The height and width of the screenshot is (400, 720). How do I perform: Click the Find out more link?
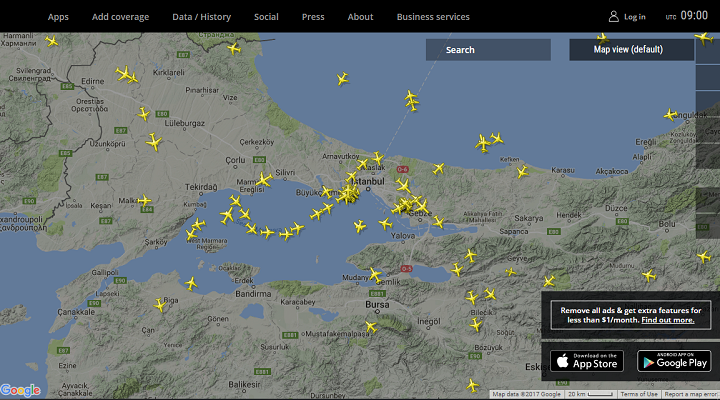(668, 320)
